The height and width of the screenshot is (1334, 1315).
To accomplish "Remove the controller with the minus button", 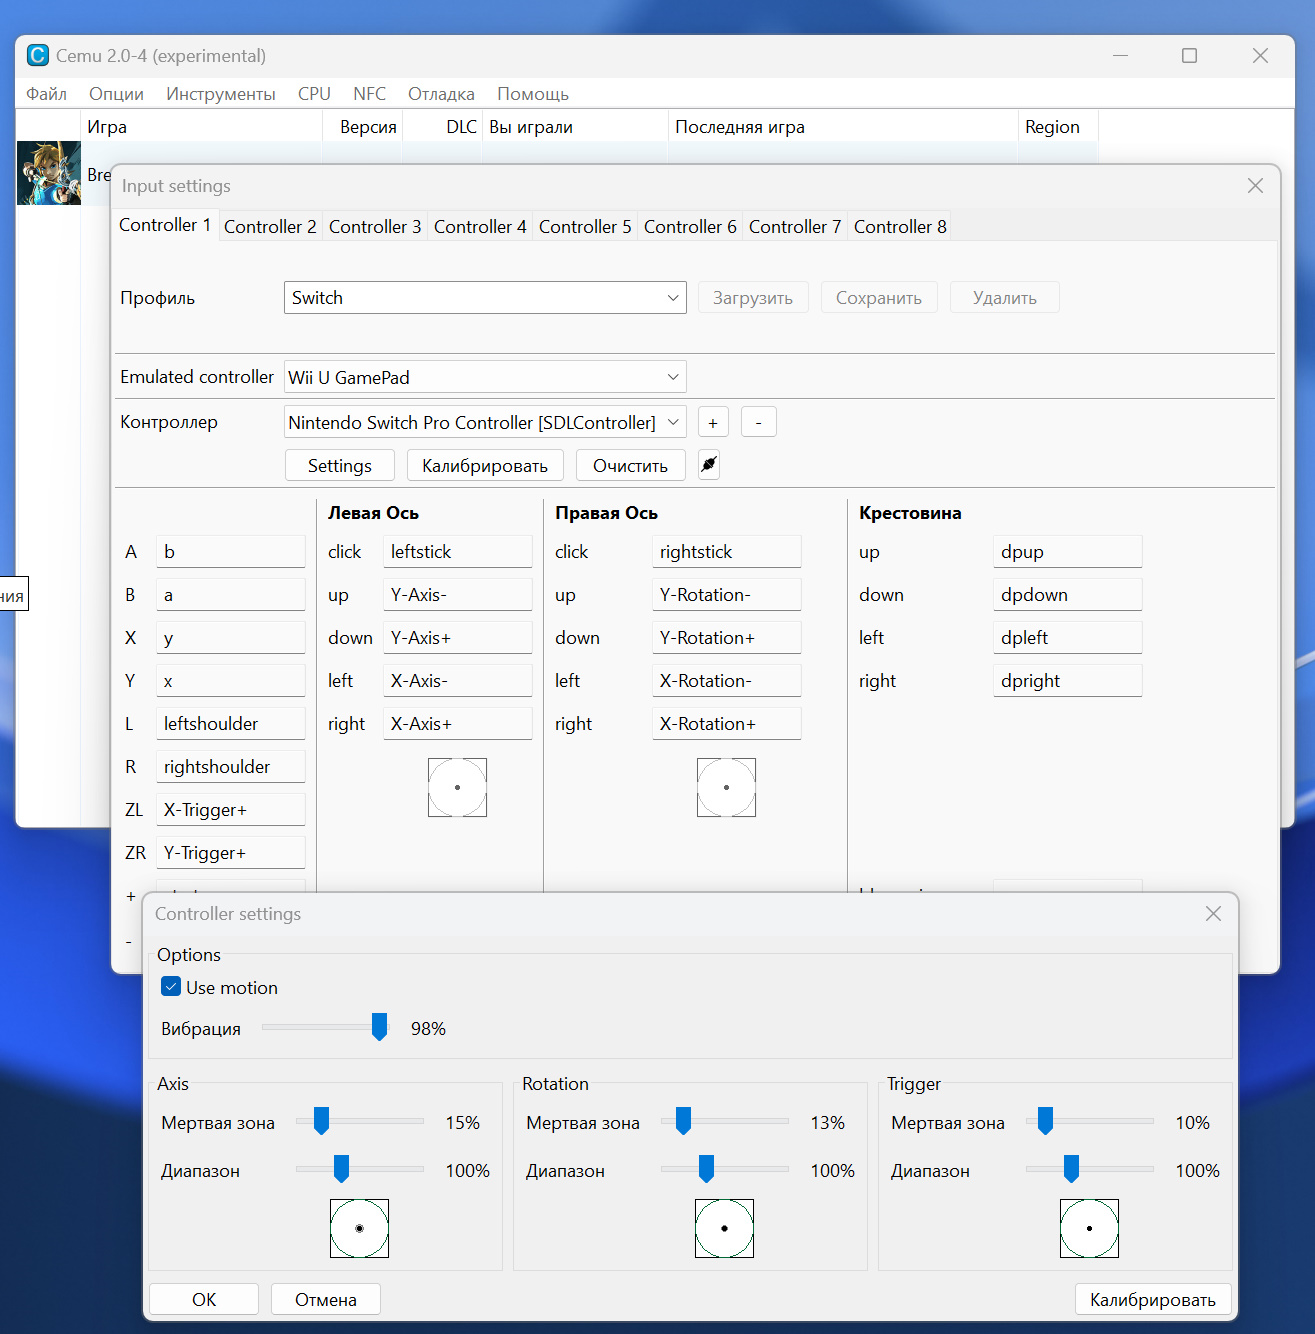I will point(759,422).
